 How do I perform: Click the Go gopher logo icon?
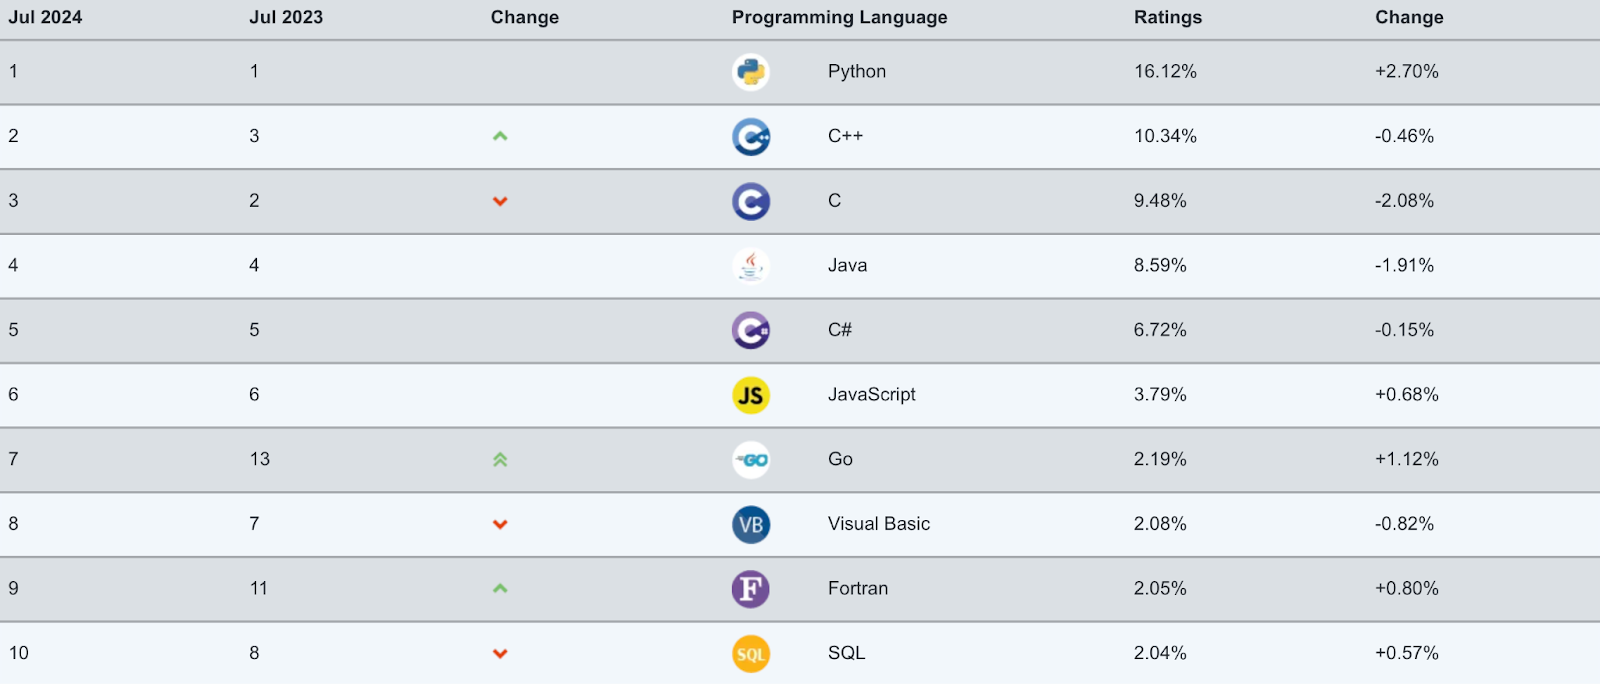[751, 460]
